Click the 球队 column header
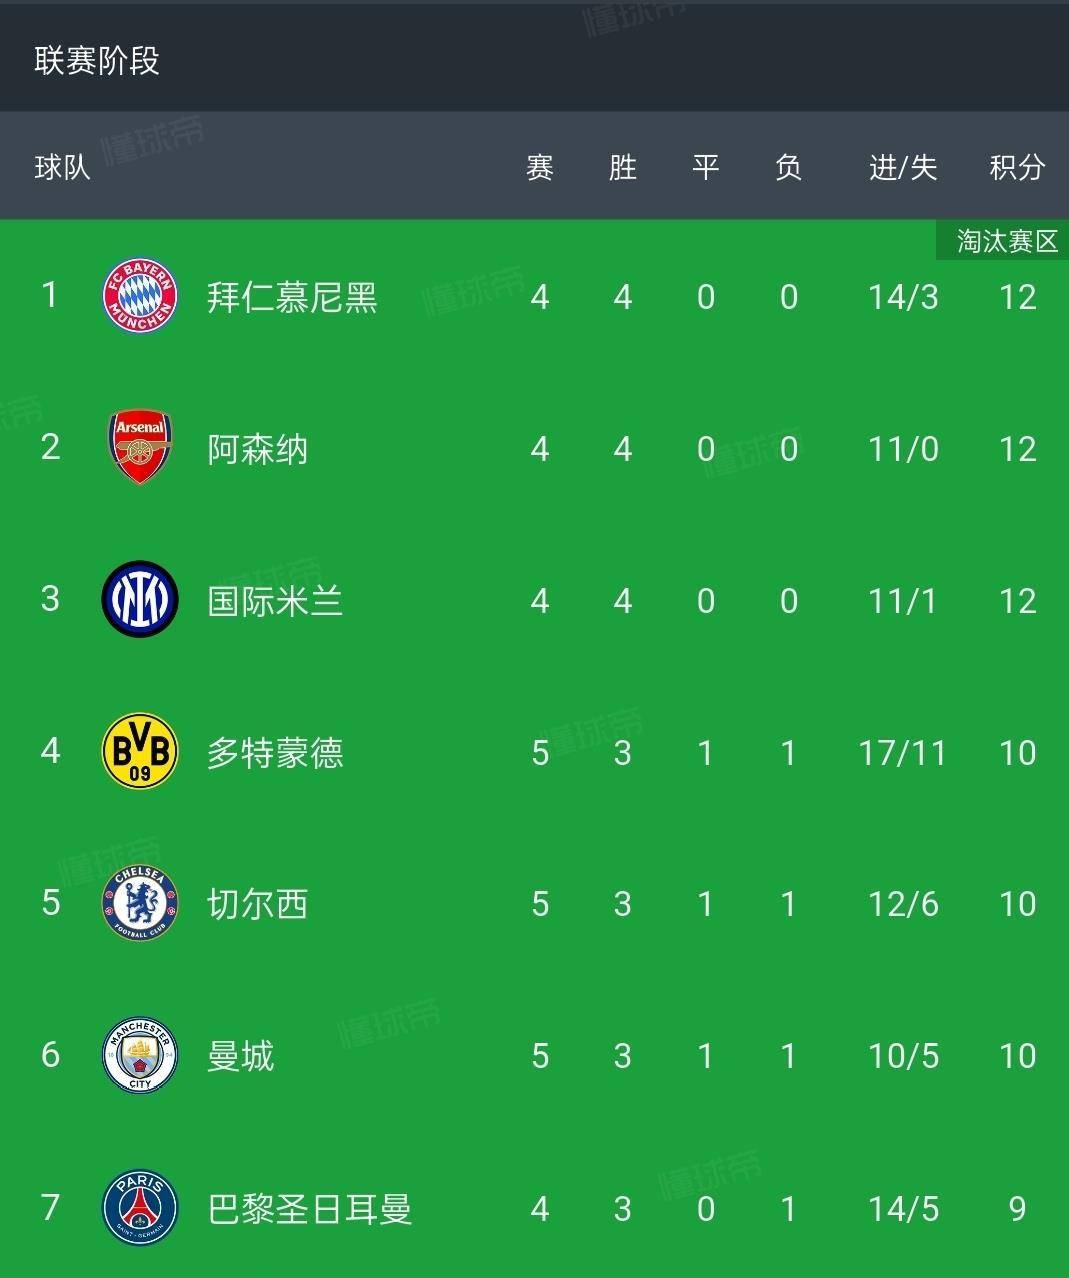 coord(62,167)
